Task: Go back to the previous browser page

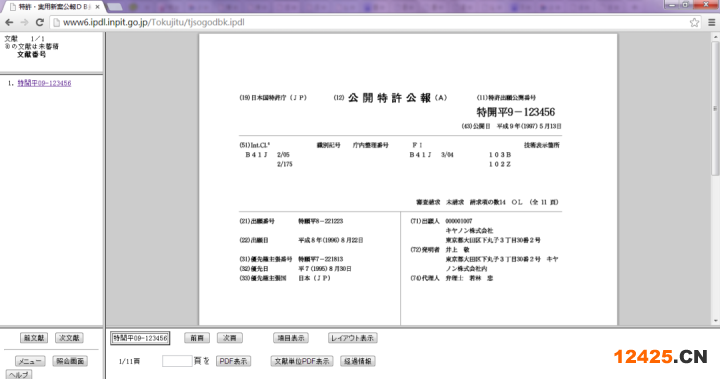Action: (x=9, y=22)
